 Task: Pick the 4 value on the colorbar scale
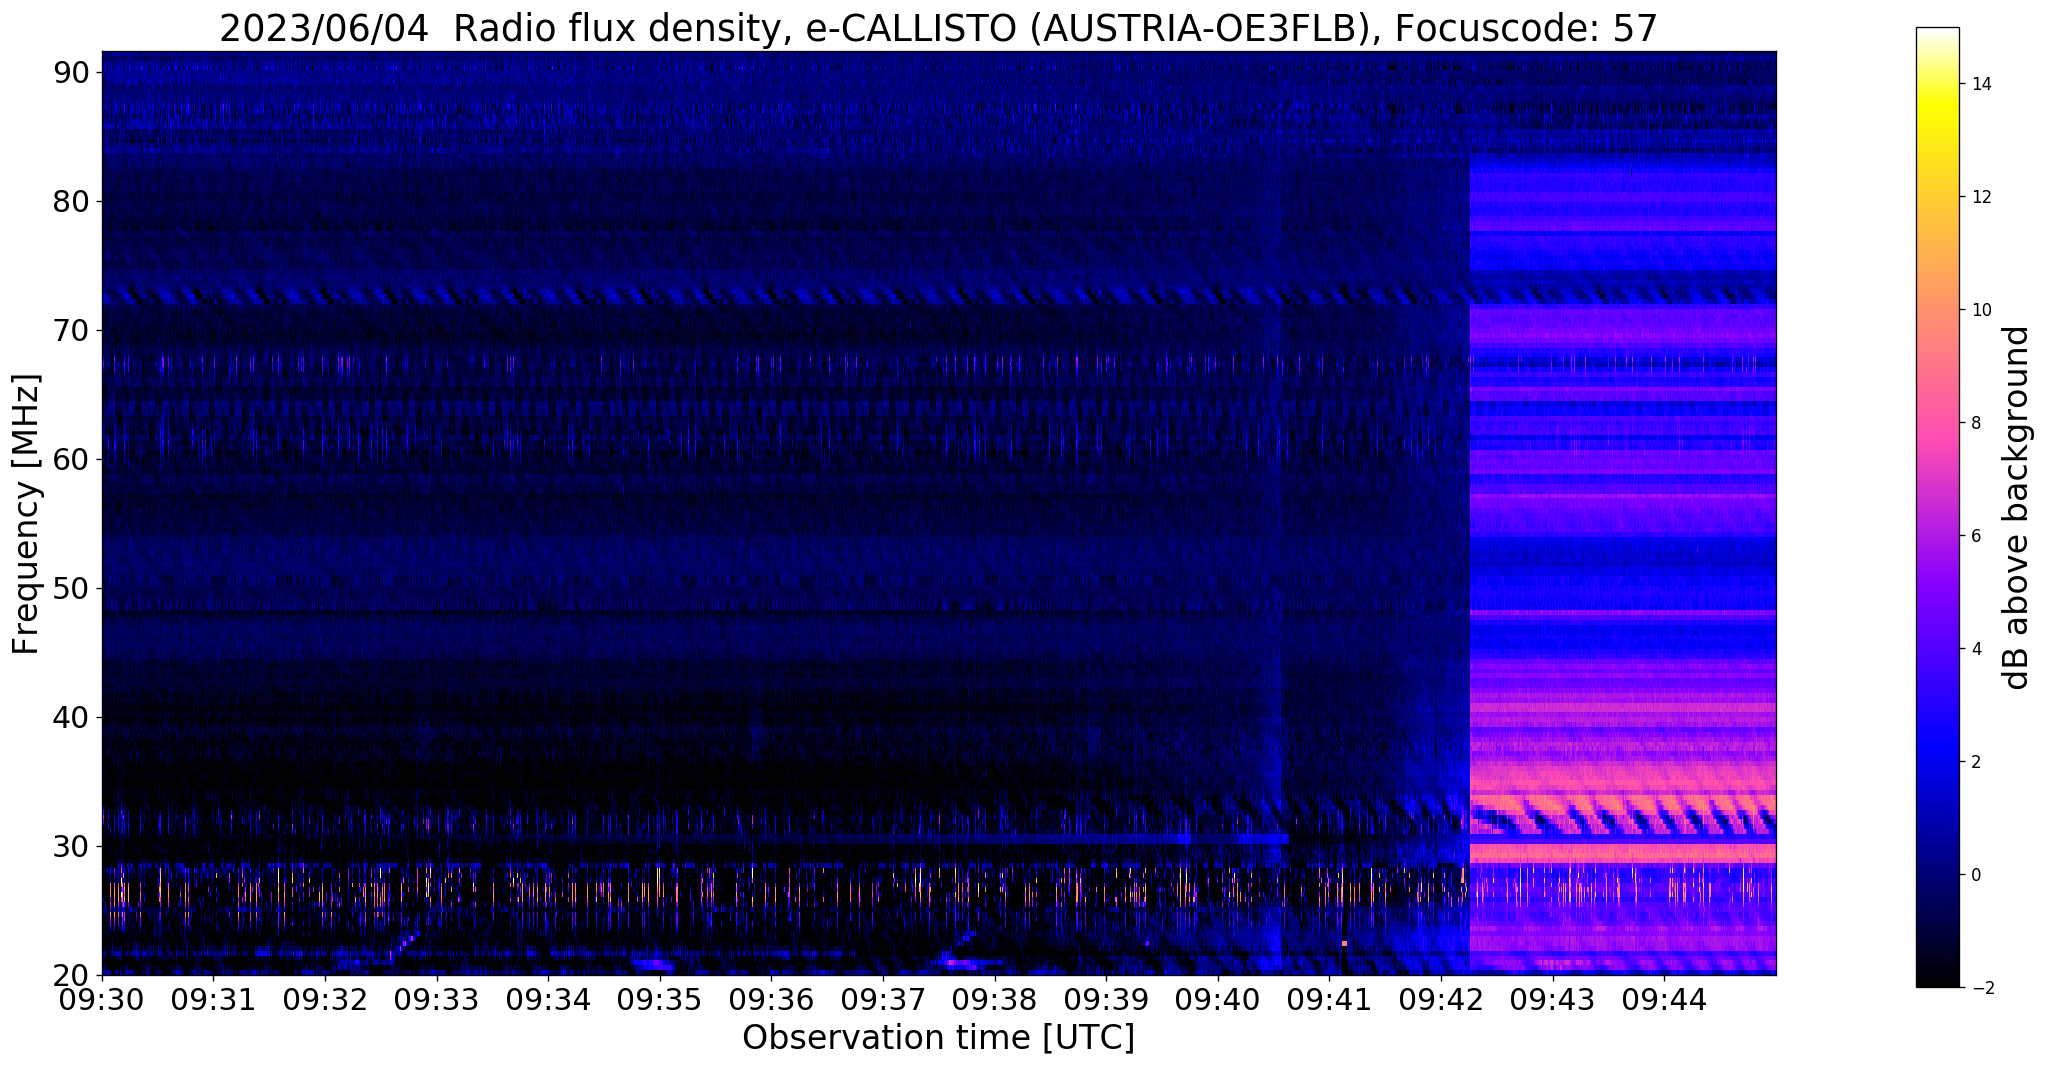click(1975, 649)
